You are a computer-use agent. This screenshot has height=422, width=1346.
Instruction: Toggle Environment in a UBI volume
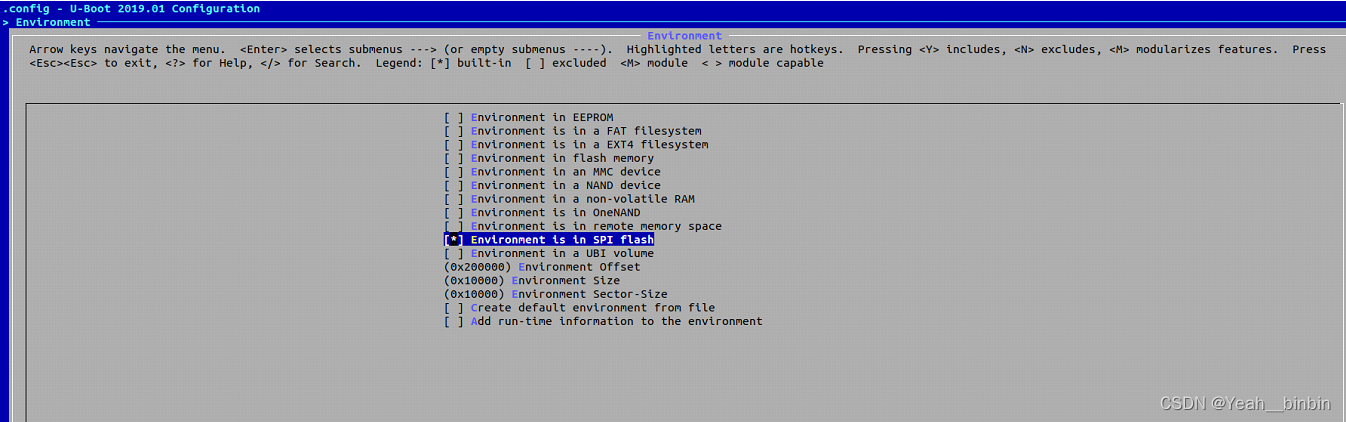pyautogui.click(x=549, y=253)
